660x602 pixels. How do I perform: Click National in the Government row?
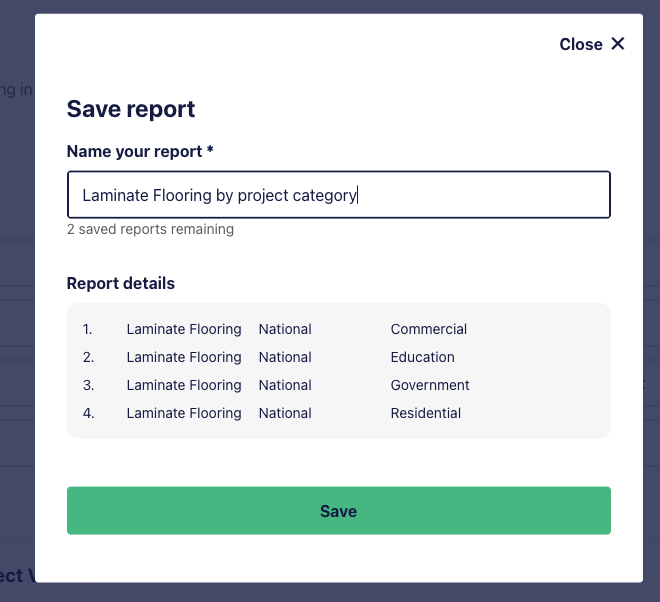[x=285, y=385]
